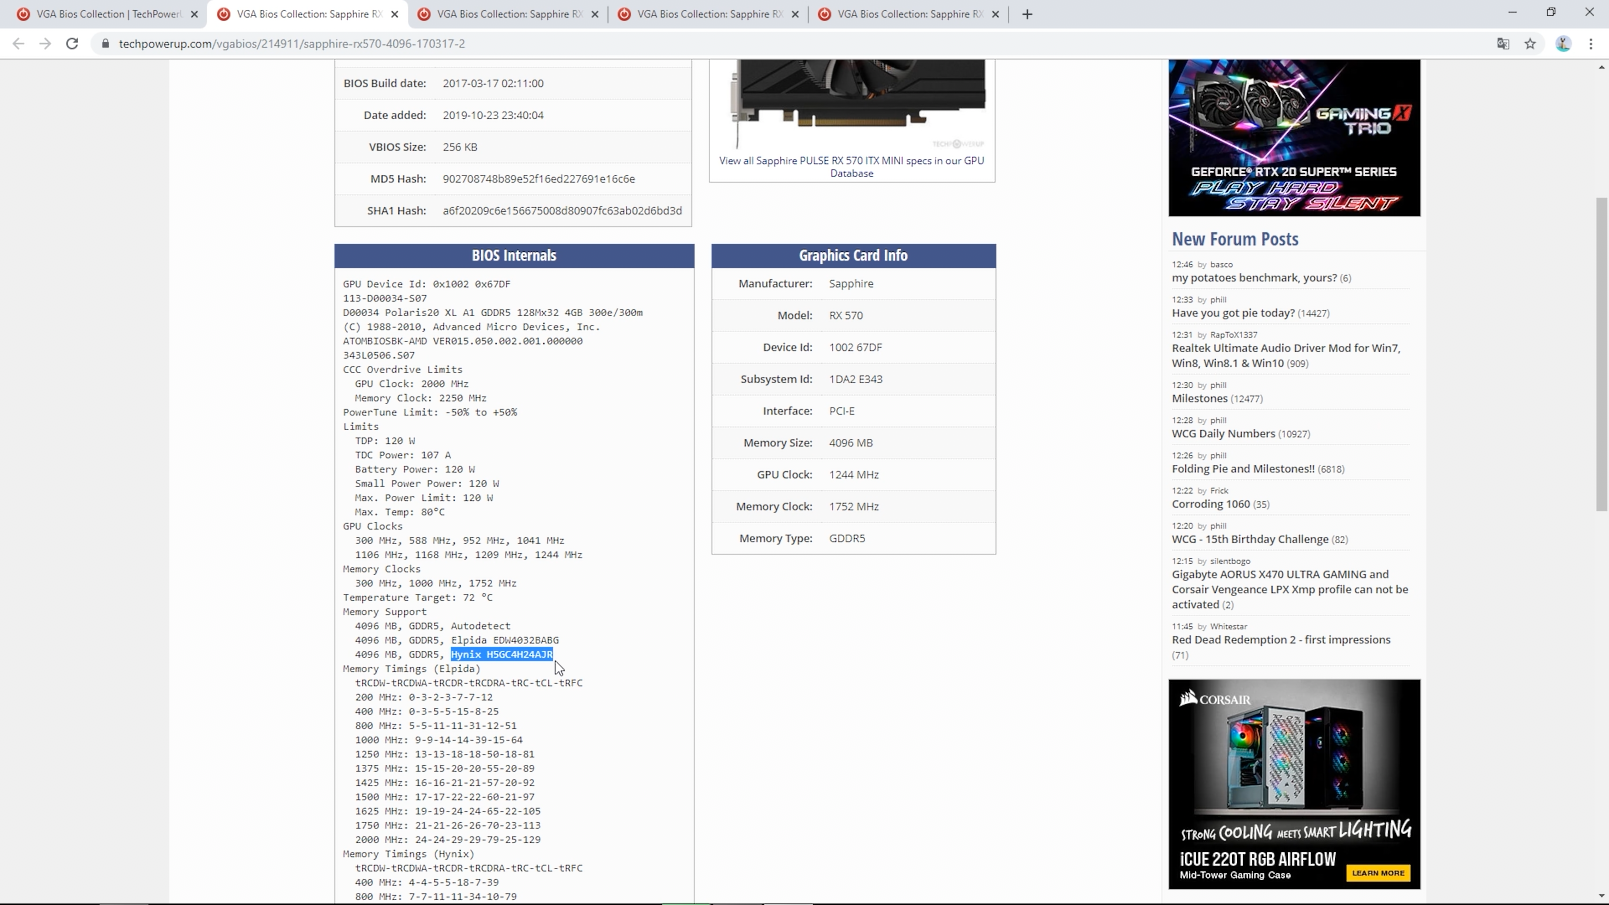Click the highlighted 'Hynix H5GC4H24AJR' text
The width and height of the screenshot is (1609, 905).
pyautogui.click(x=501, y=654)
